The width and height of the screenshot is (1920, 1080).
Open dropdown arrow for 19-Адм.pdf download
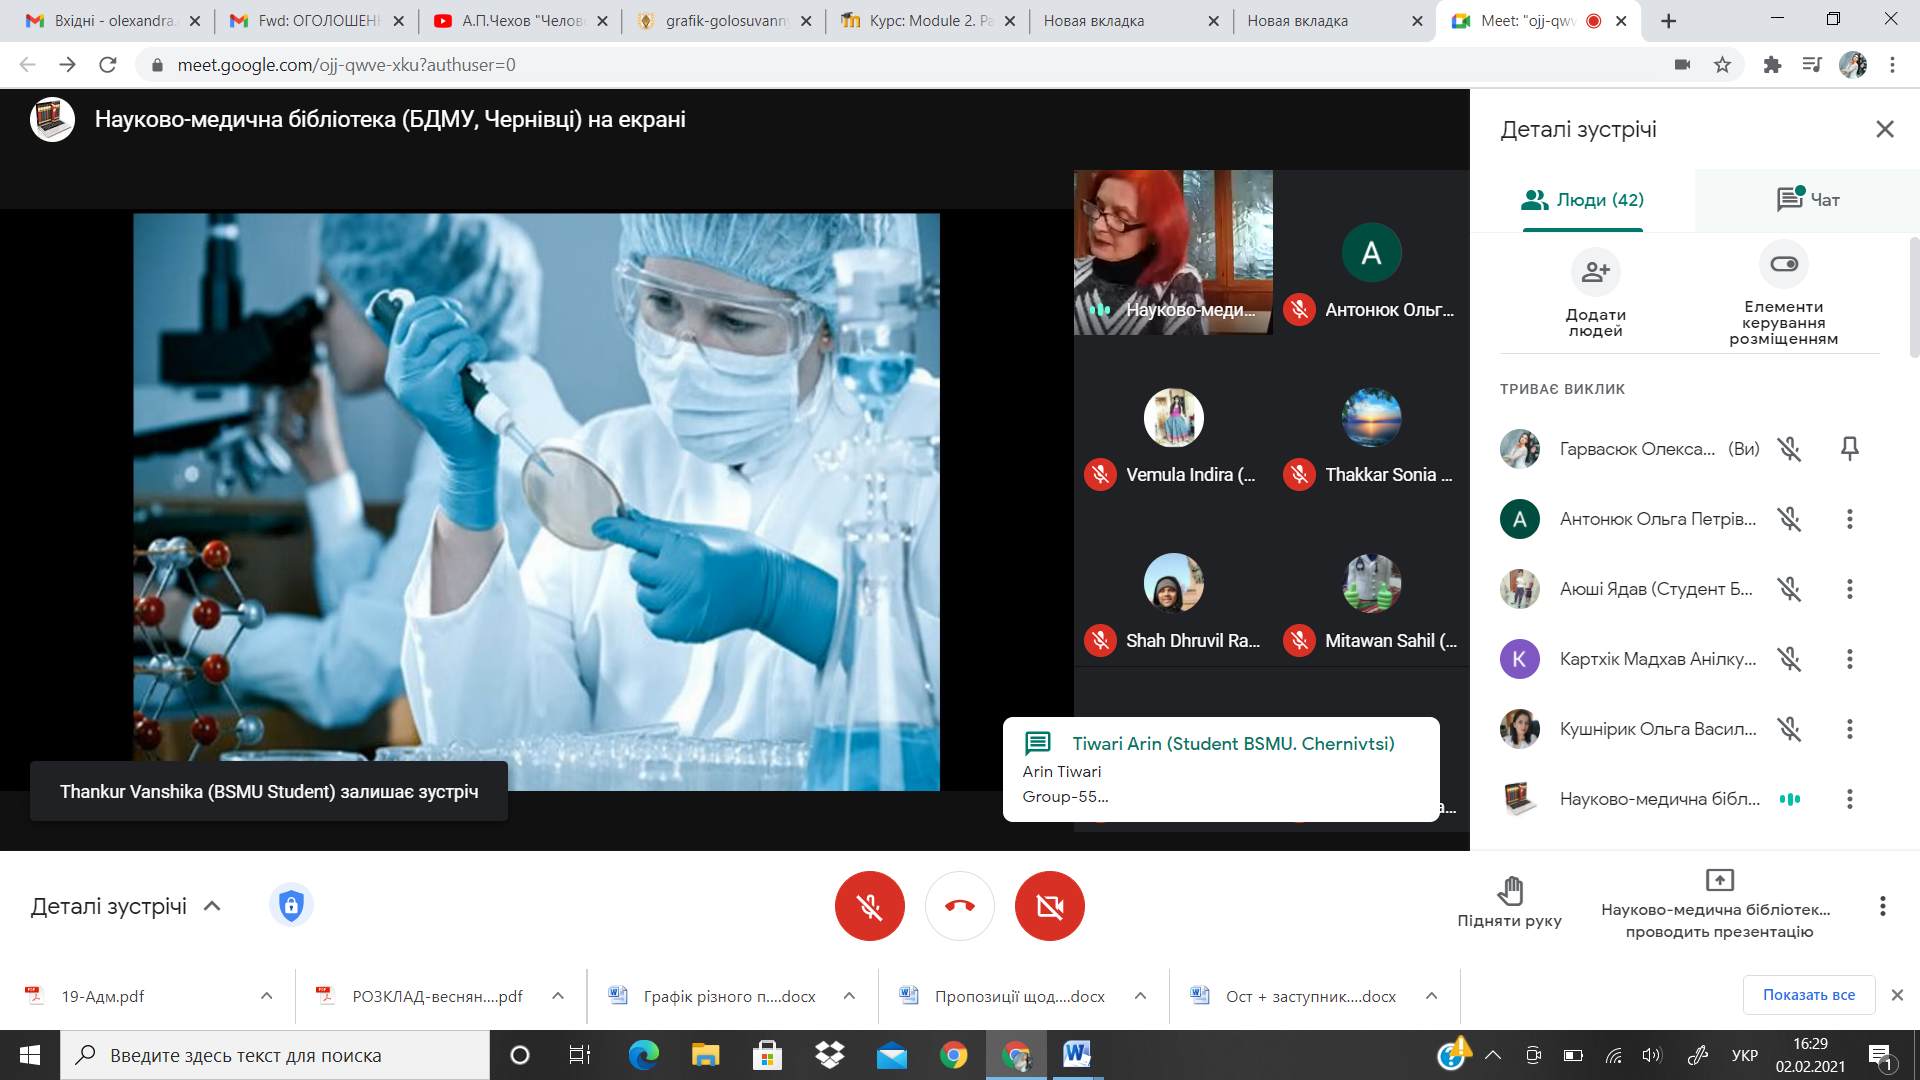click(266, 996)
